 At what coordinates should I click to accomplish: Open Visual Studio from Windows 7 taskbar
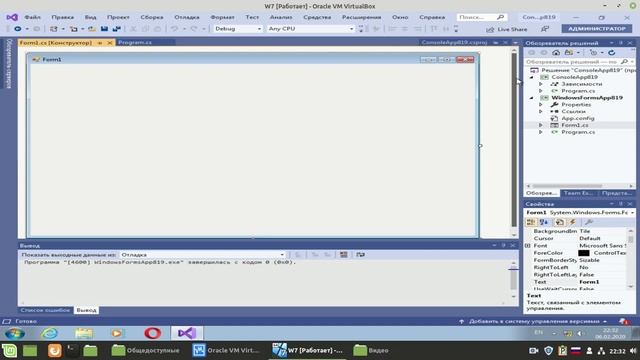pyautogui.click(x=187, y=333)
